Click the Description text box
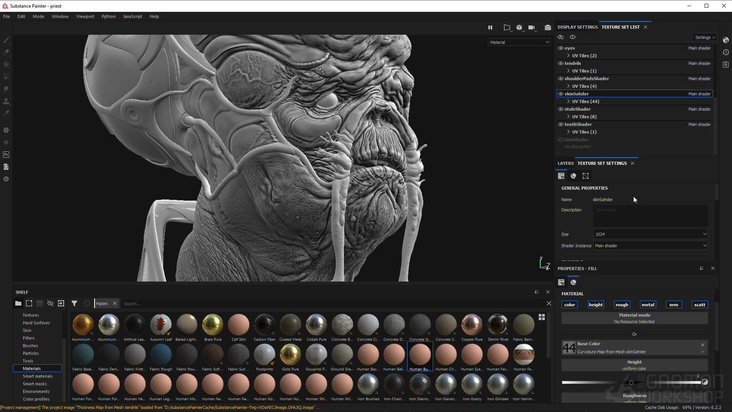732x412 pixels. click(651, 216)
